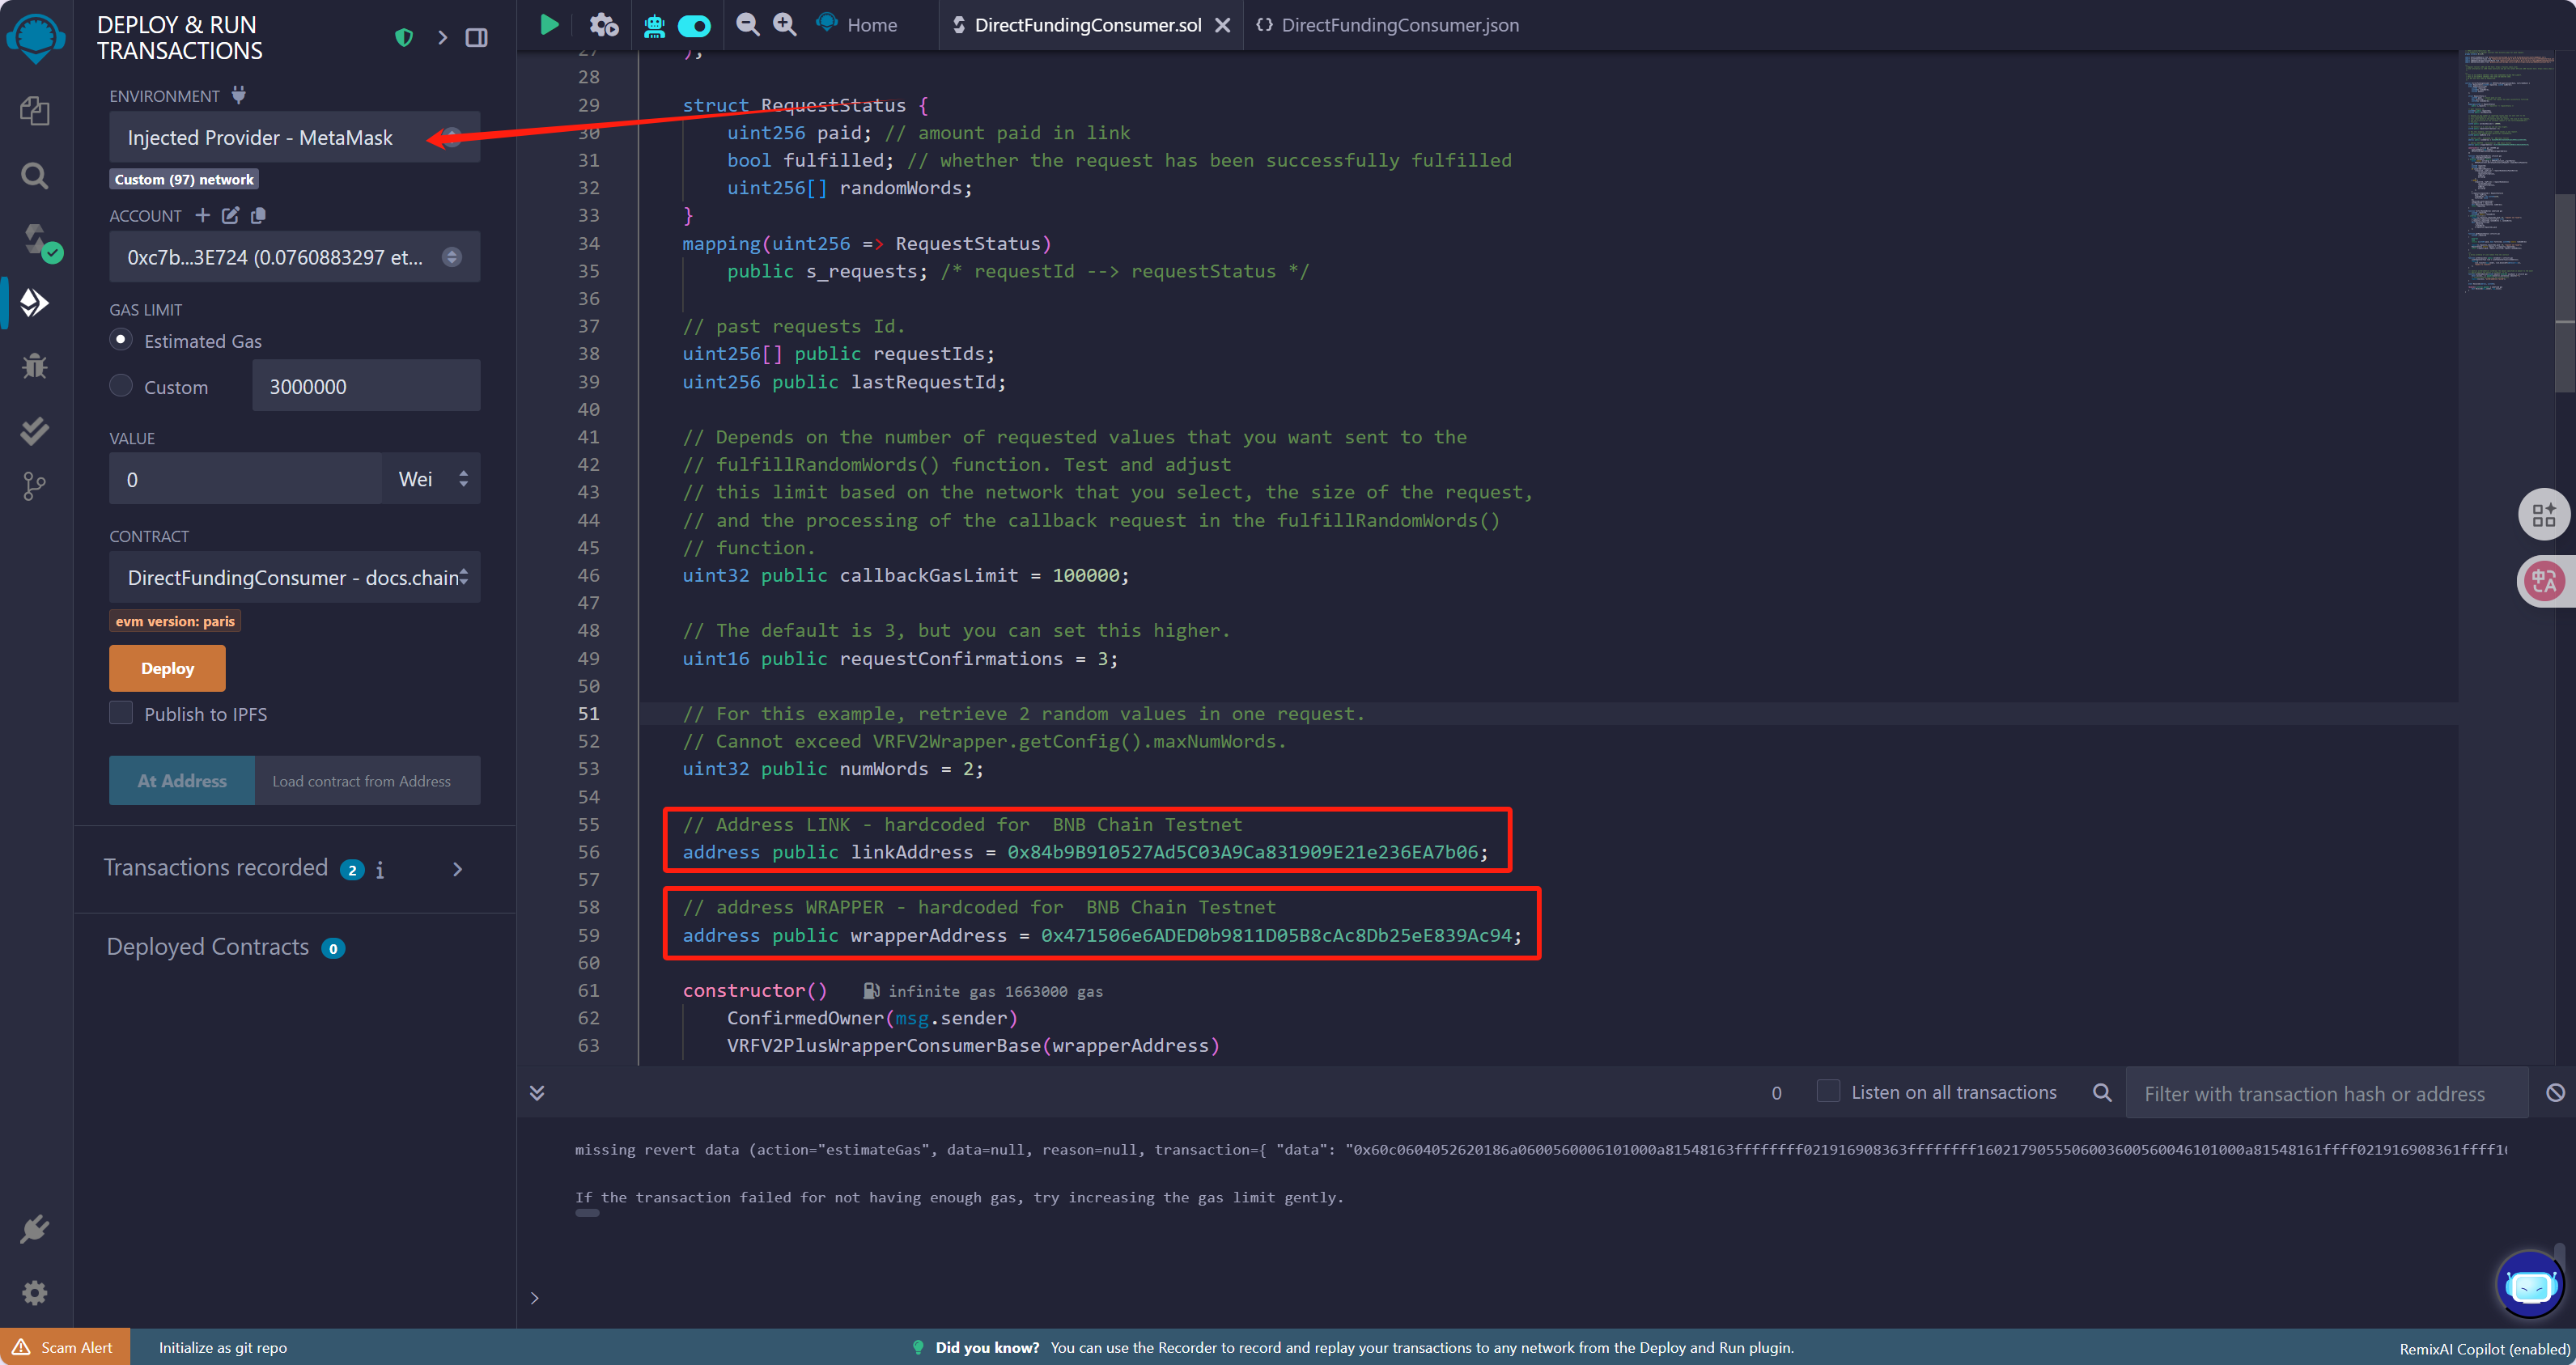Select the Deploy & run transactions icon
The height and width of the screenshot is (1365, 2576).
[x=35, y=302]
